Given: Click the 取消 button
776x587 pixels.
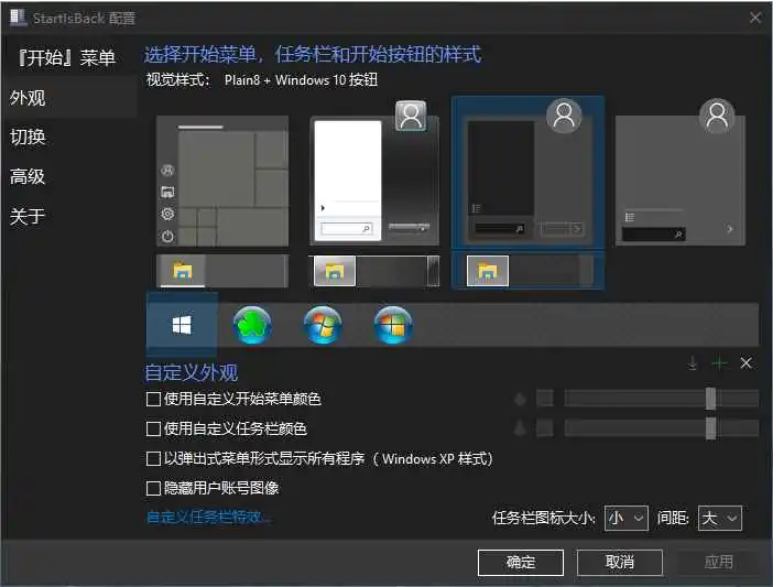Looking at the screenshot, I should 620,562.
